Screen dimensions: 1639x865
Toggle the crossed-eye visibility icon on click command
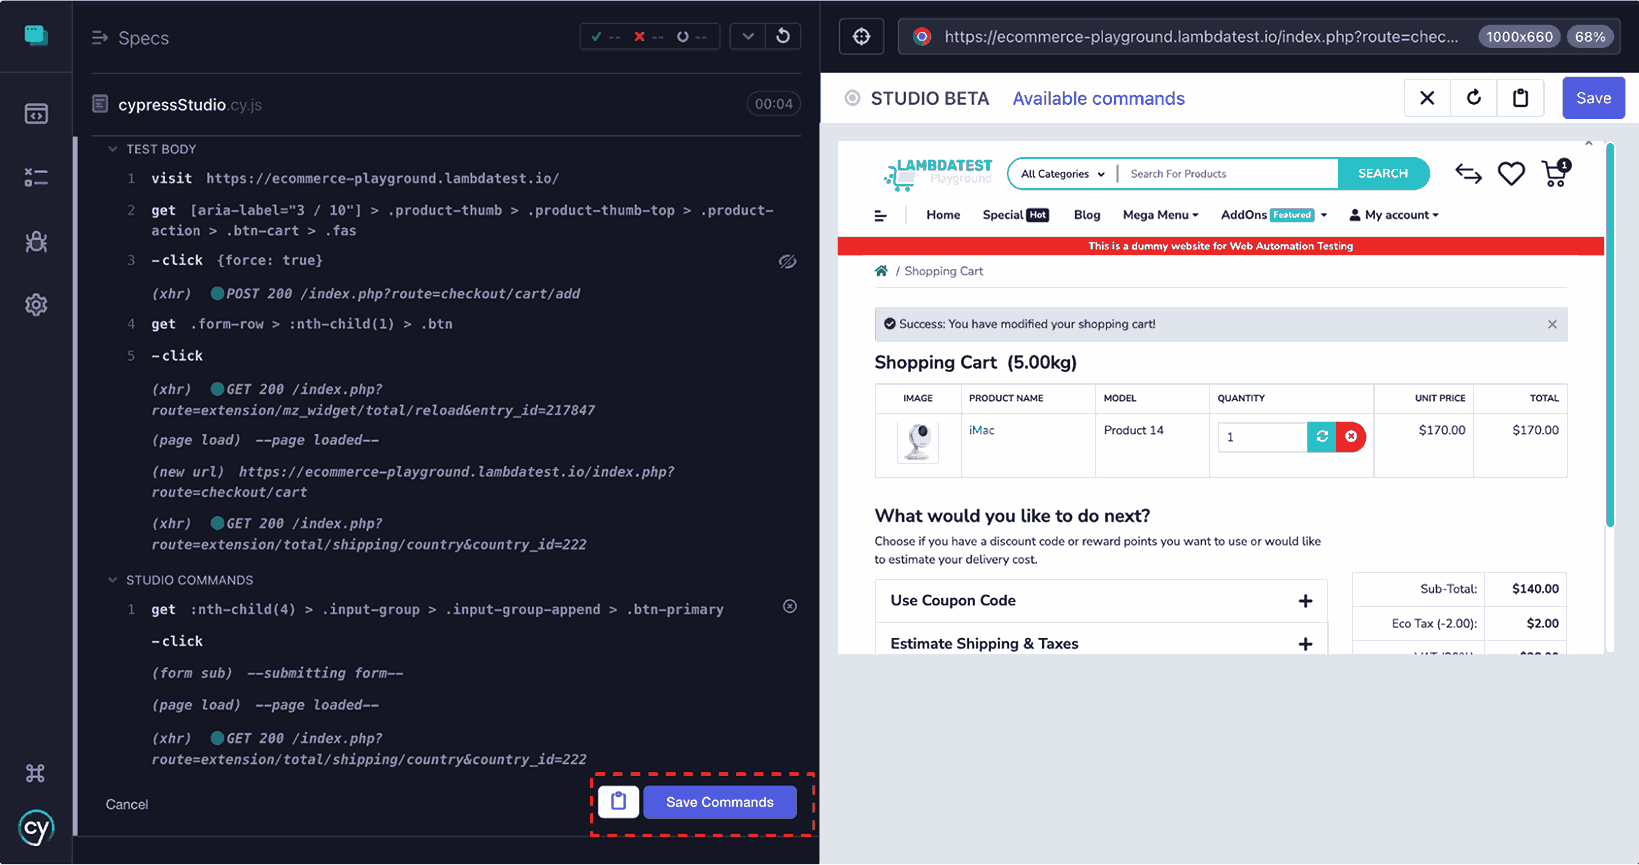pyautogui.click(x=788, y=261)
